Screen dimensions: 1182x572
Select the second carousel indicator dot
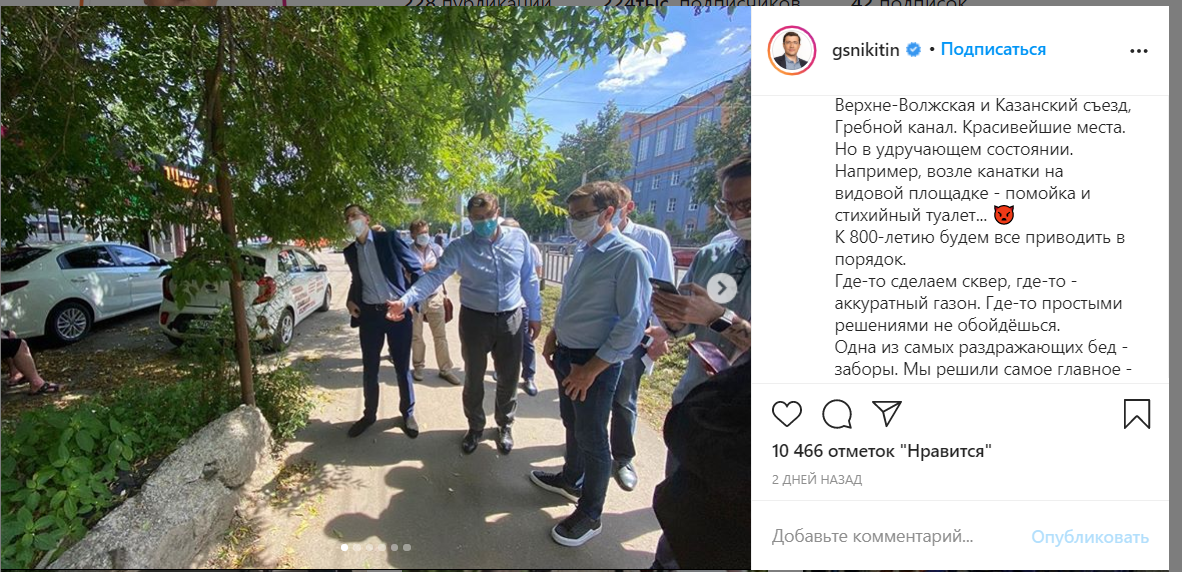(x=357, y=548)
